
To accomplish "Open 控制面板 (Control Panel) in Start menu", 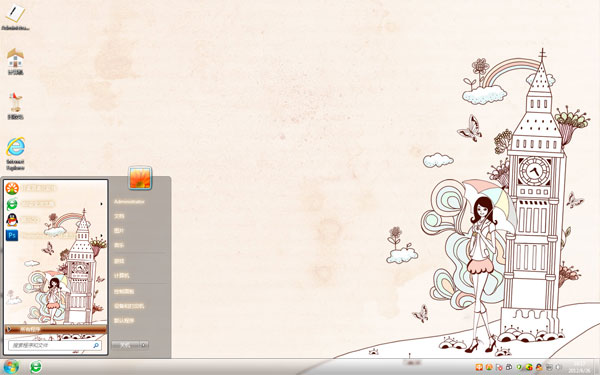I will click(x=124, y=292).
